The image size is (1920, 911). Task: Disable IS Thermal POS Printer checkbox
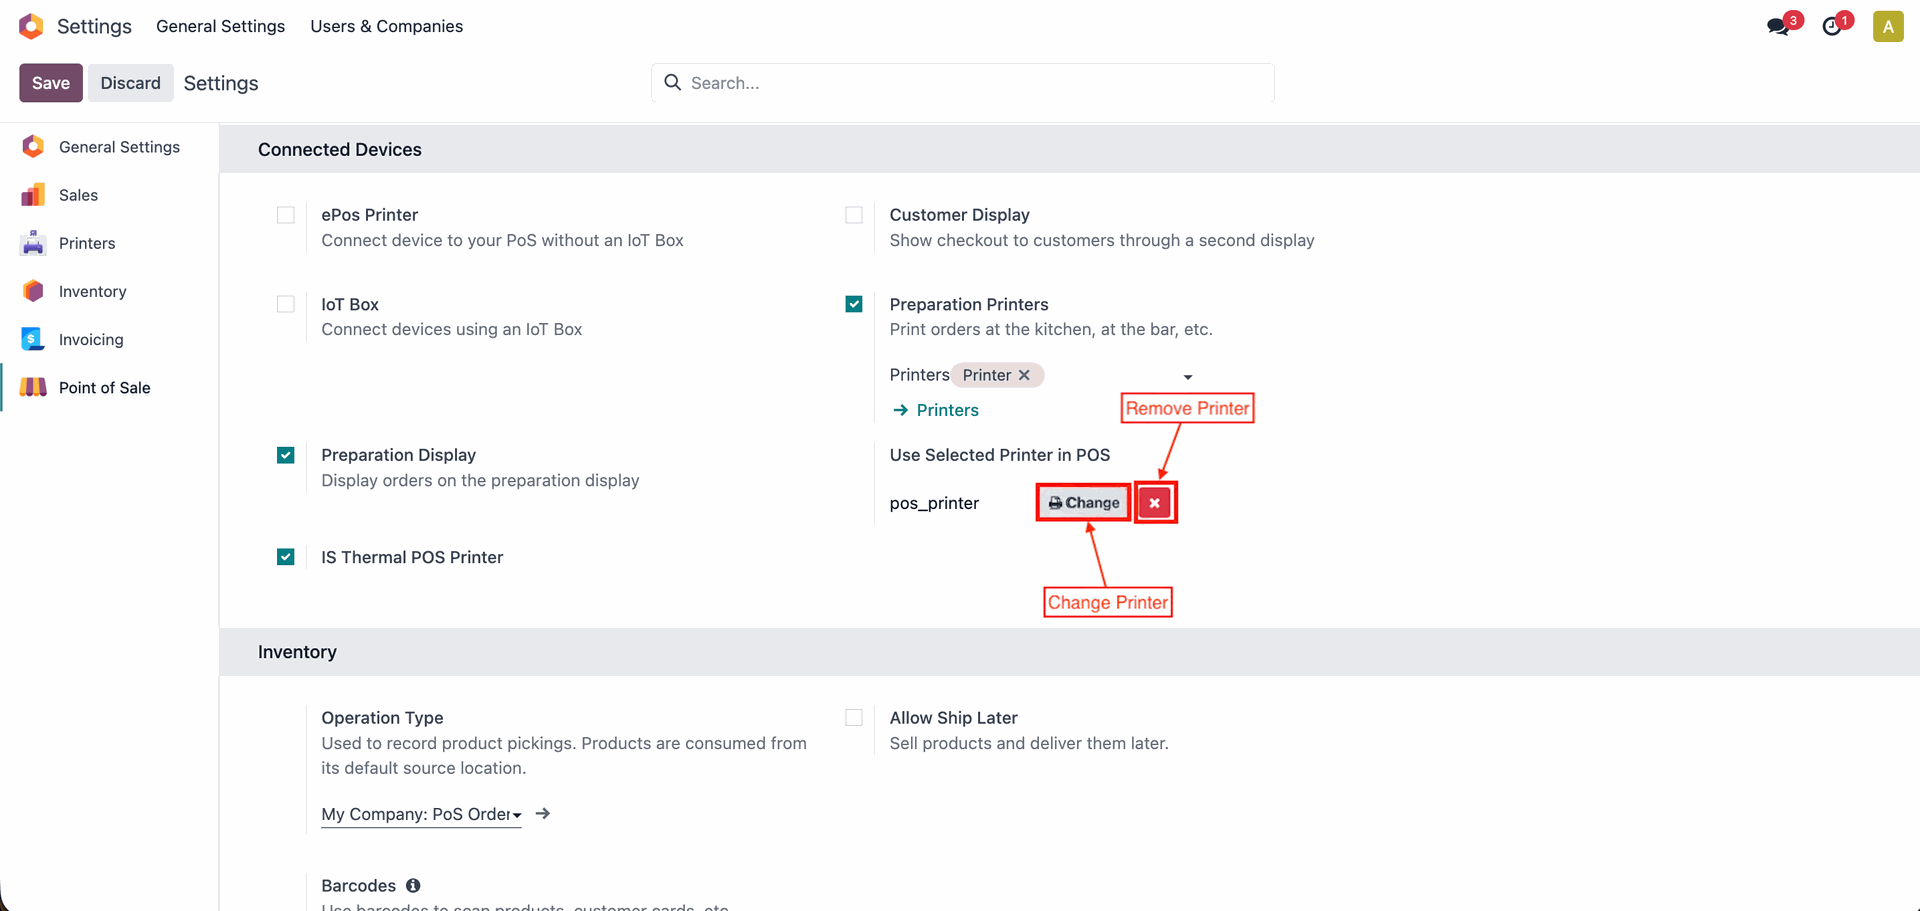point(286,557)
